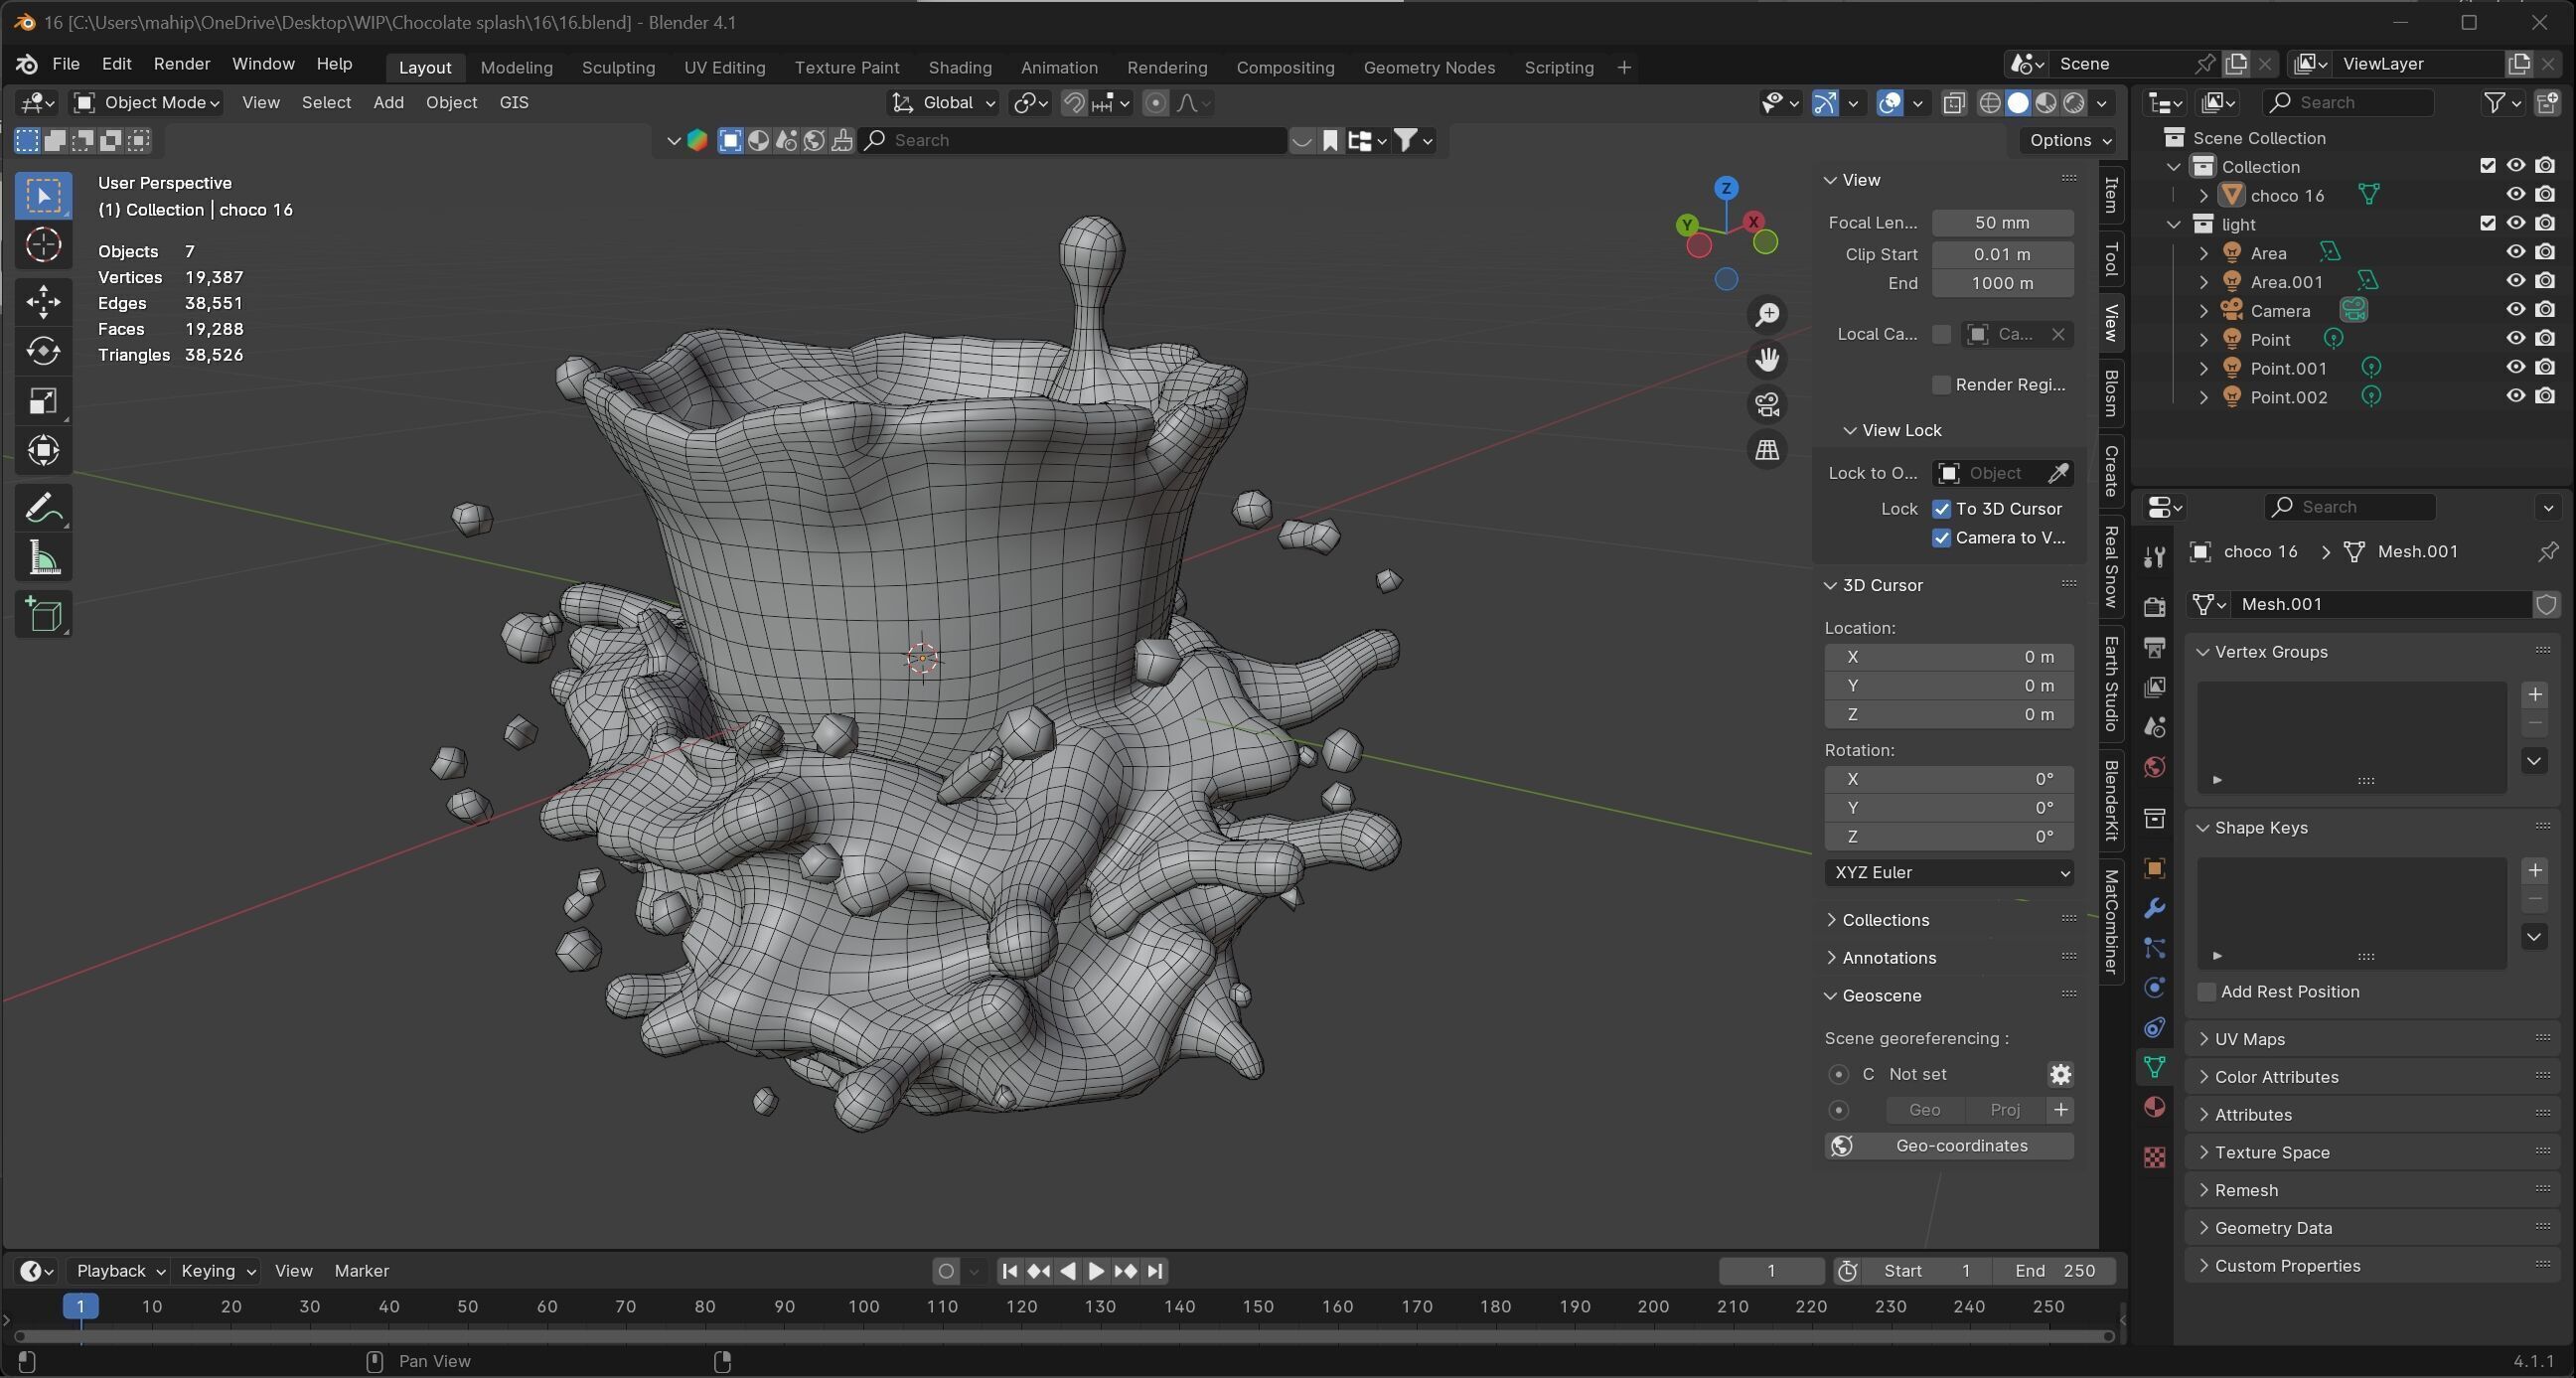Switch to rendered viewport shading
Image resolution: width=2576 pixels, height=1378 pixels.
click(2074, 103)
